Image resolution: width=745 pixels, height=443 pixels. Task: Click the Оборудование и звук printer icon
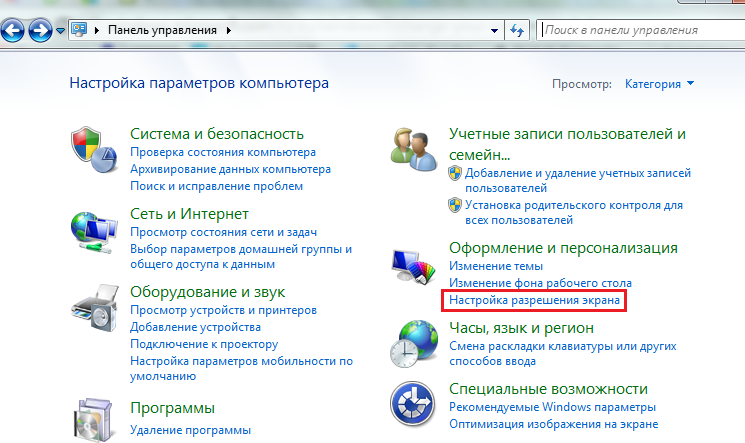[95, 308]
